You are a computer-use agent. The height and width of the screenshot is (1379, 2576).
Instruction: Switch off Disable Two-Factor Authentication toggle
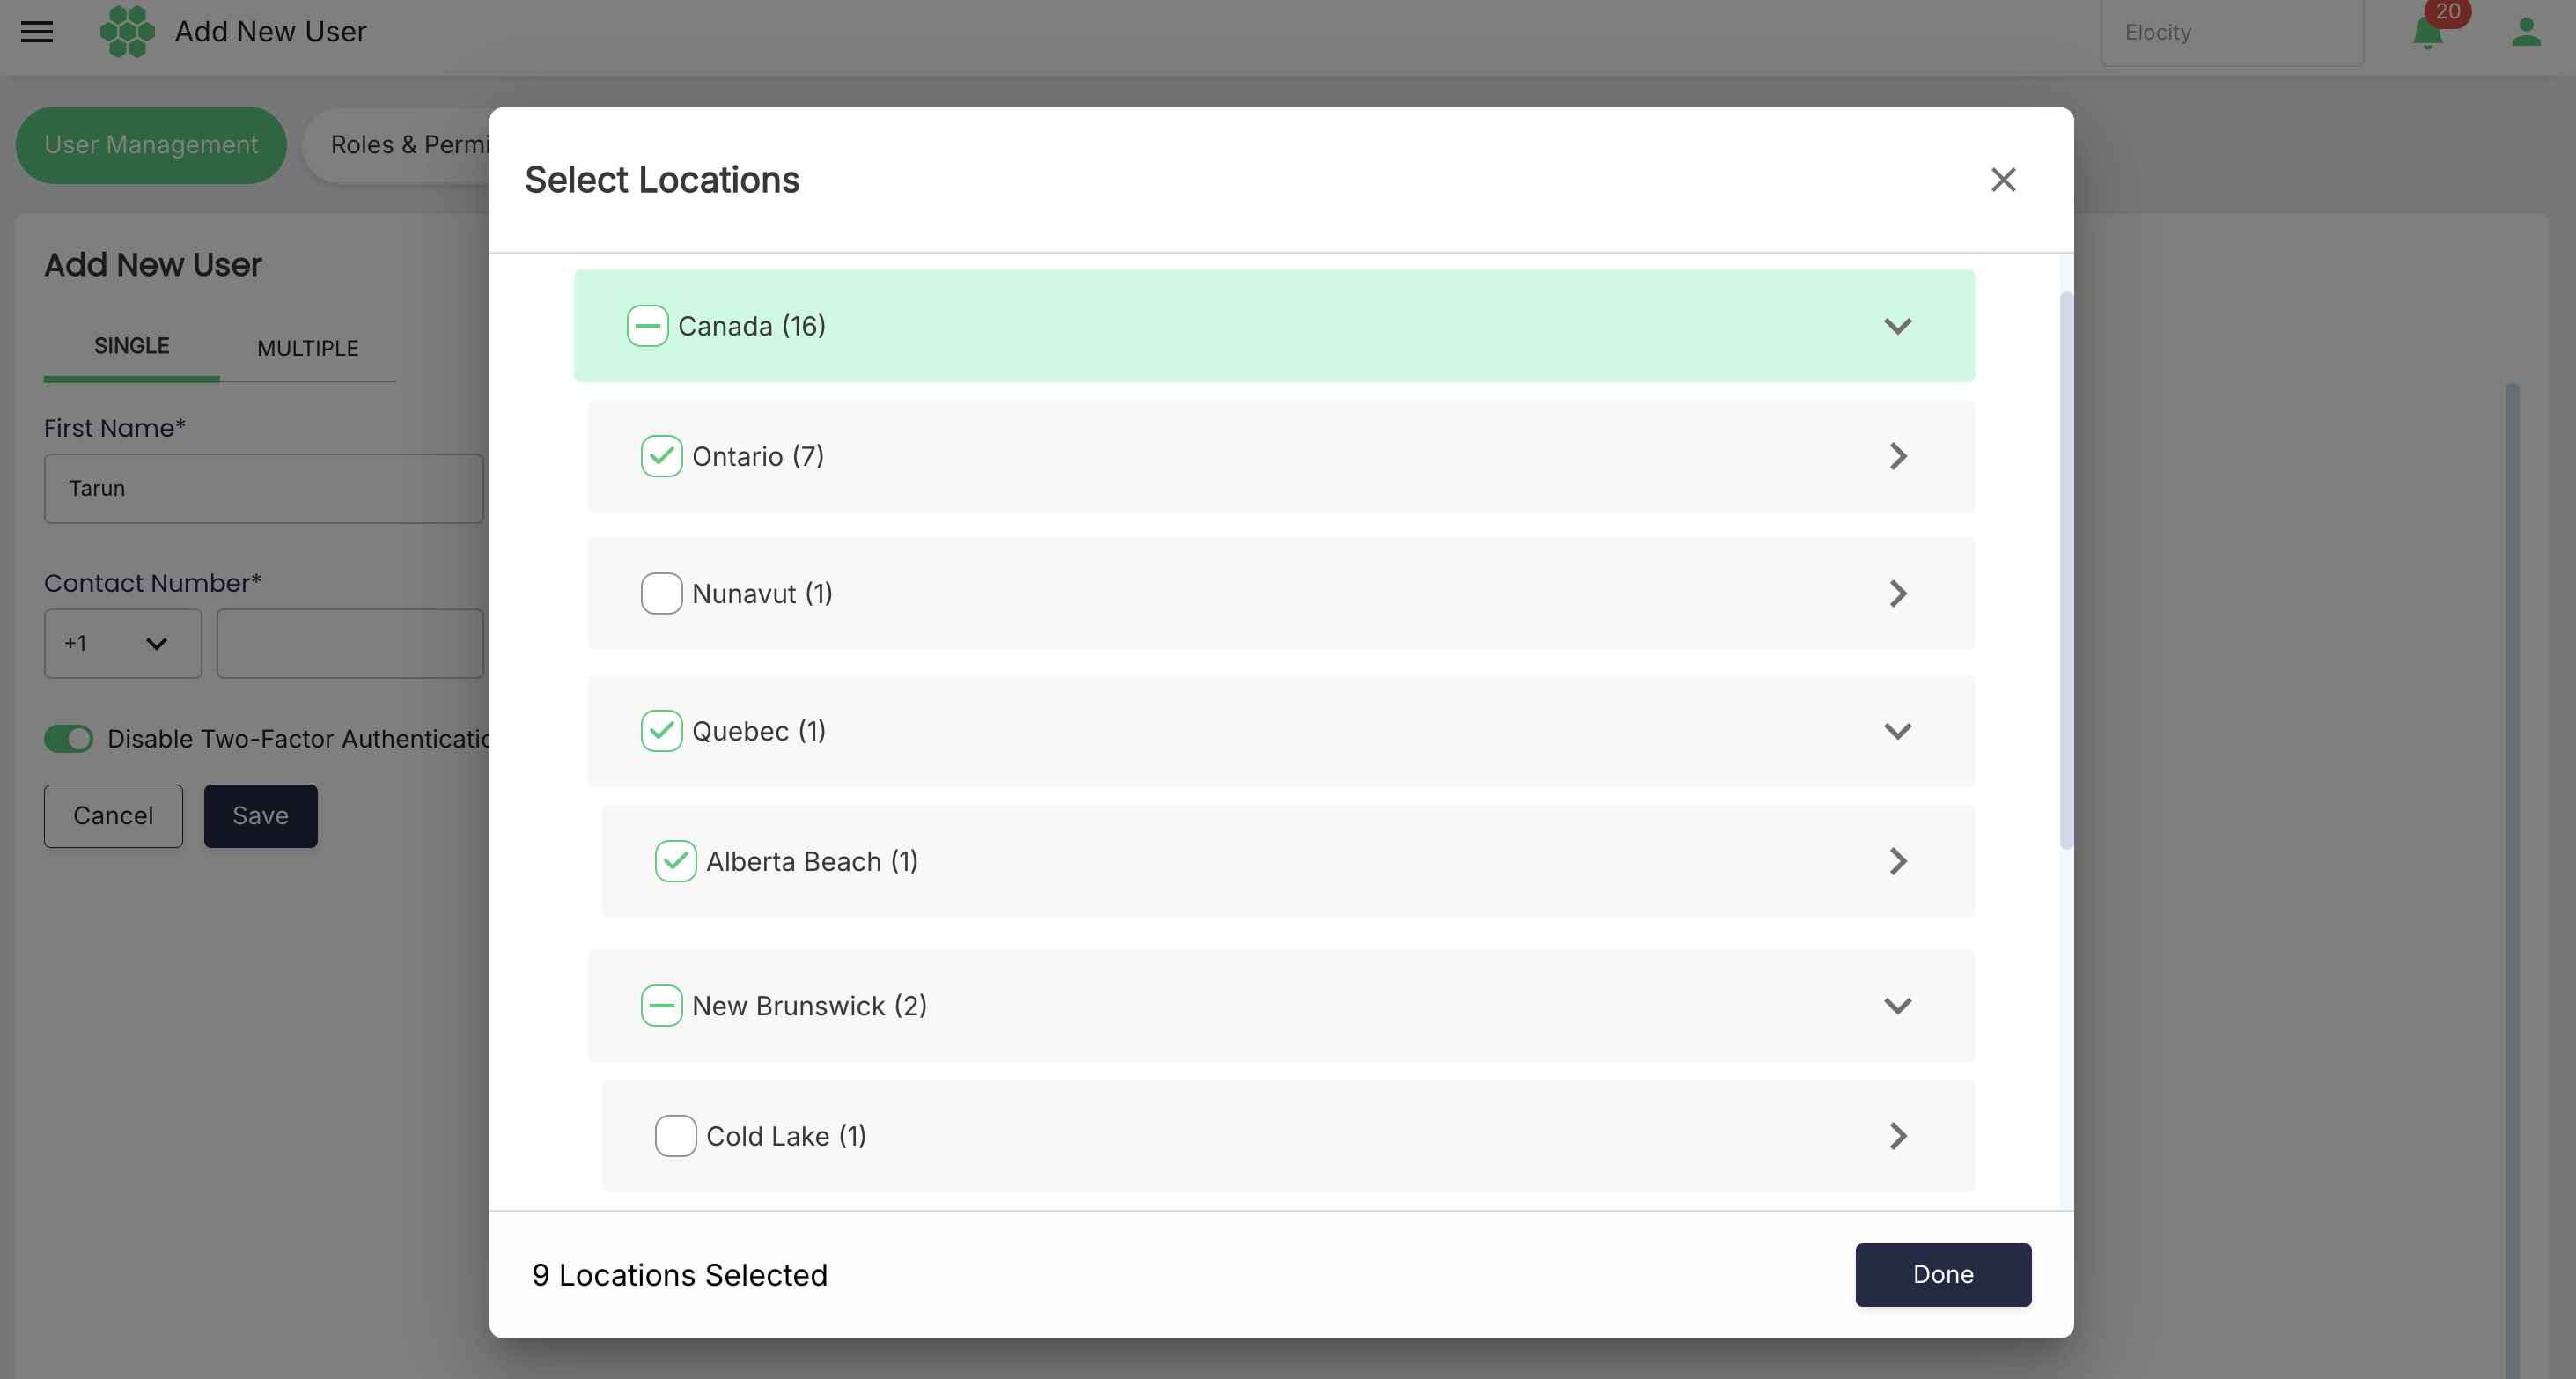point(68,739)
